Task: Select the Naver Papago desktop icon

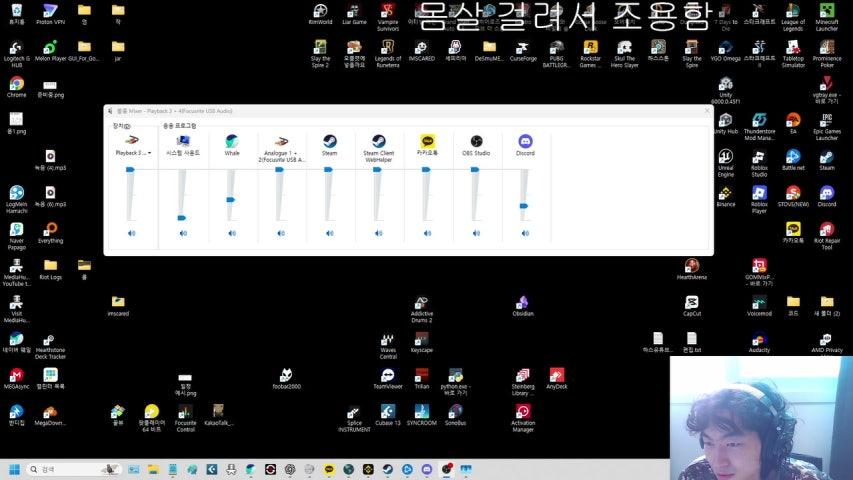Action: pyautogui.click(x=16, y=236)
